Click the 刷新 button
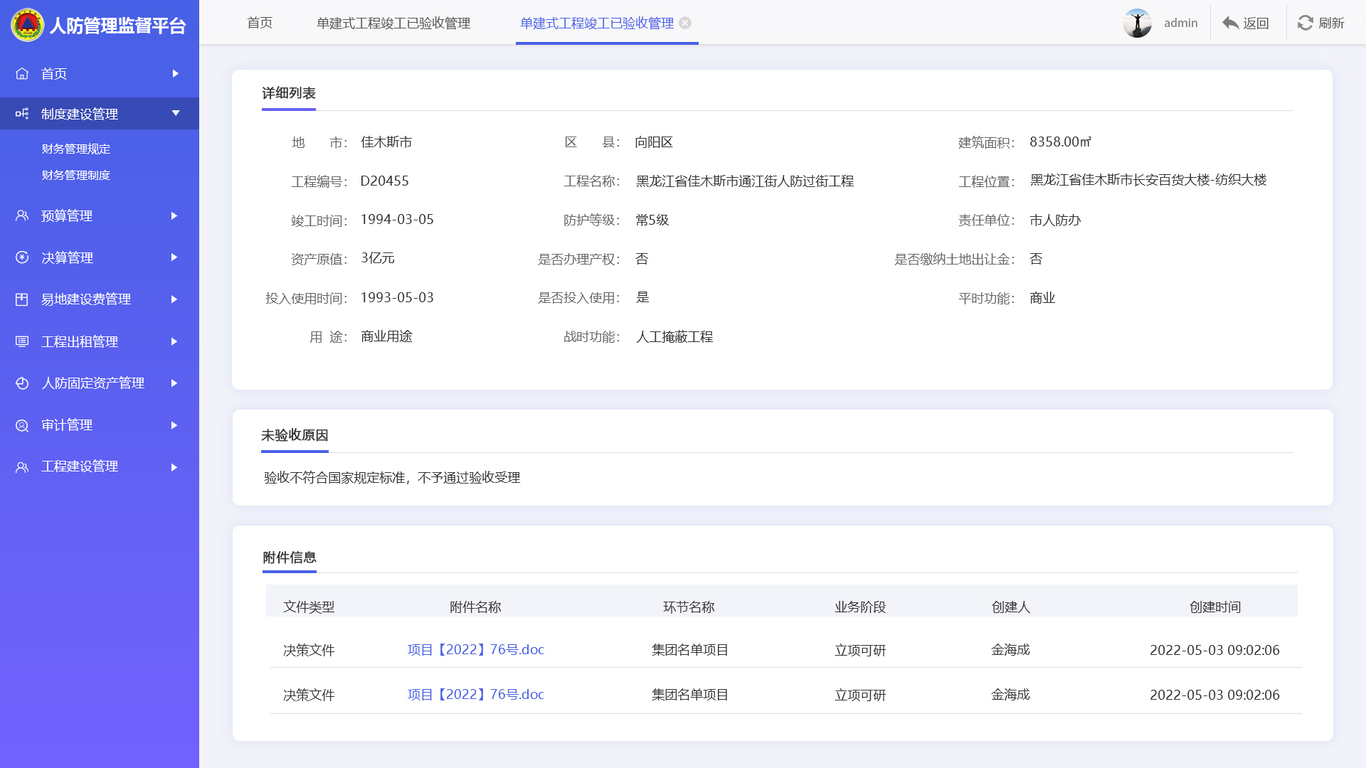1366x768 pixels. 1321,23
